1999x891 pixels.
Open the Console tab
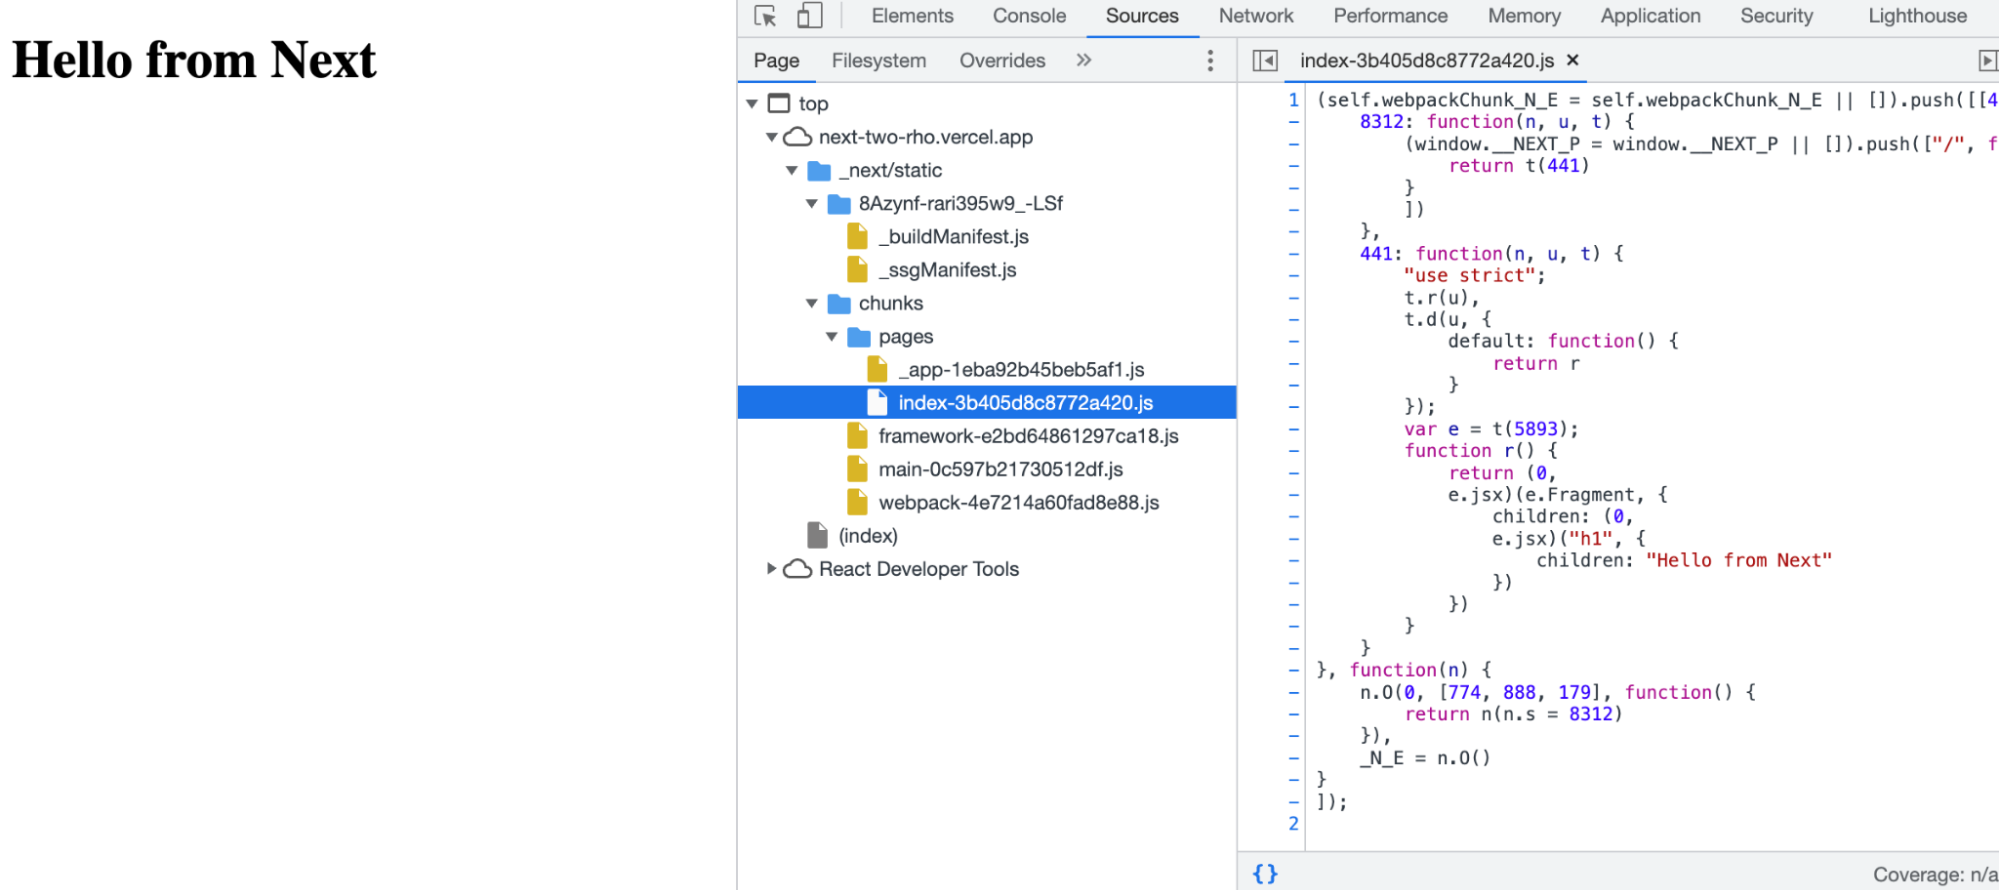[x=1029, y=16]
